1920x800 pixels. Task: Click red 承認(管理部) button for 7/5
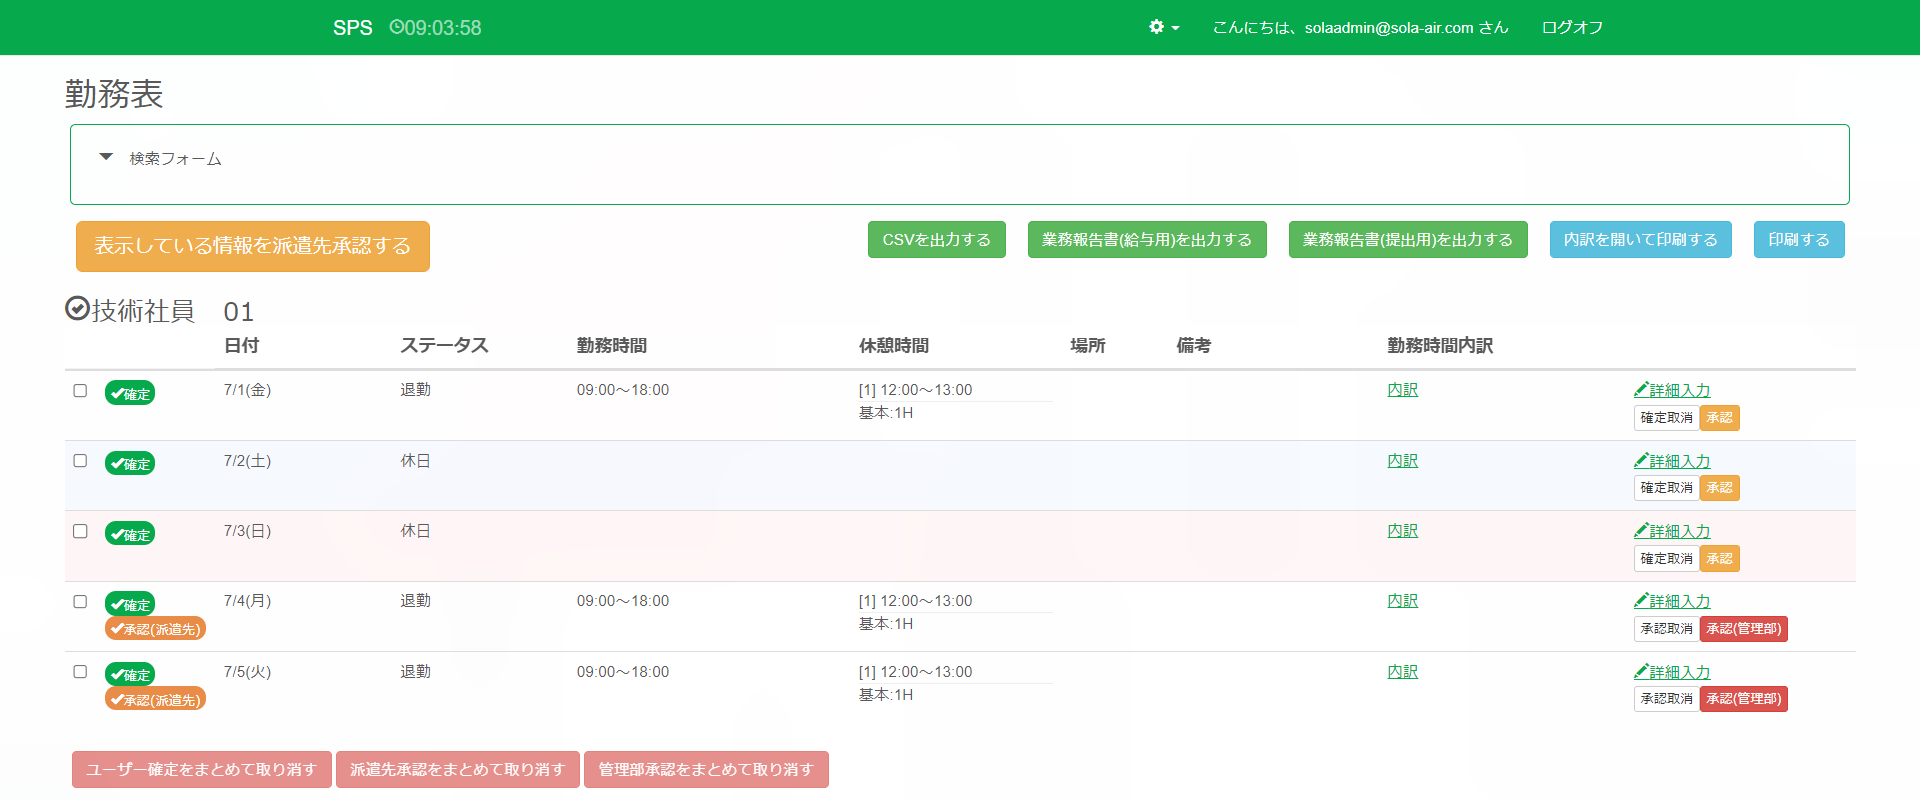(1743, 699)
